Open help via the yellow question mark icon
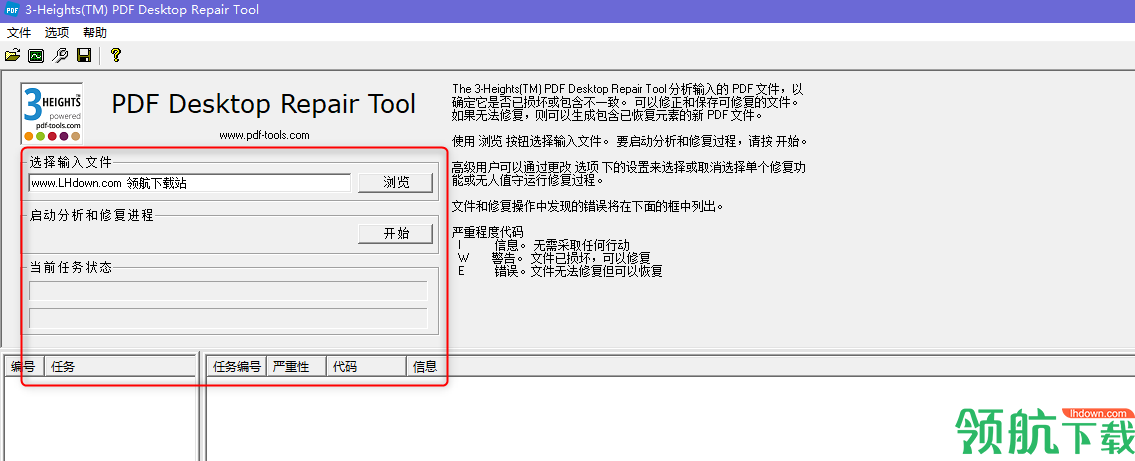This screenshot has height=461, width=1135. [115, 55]
